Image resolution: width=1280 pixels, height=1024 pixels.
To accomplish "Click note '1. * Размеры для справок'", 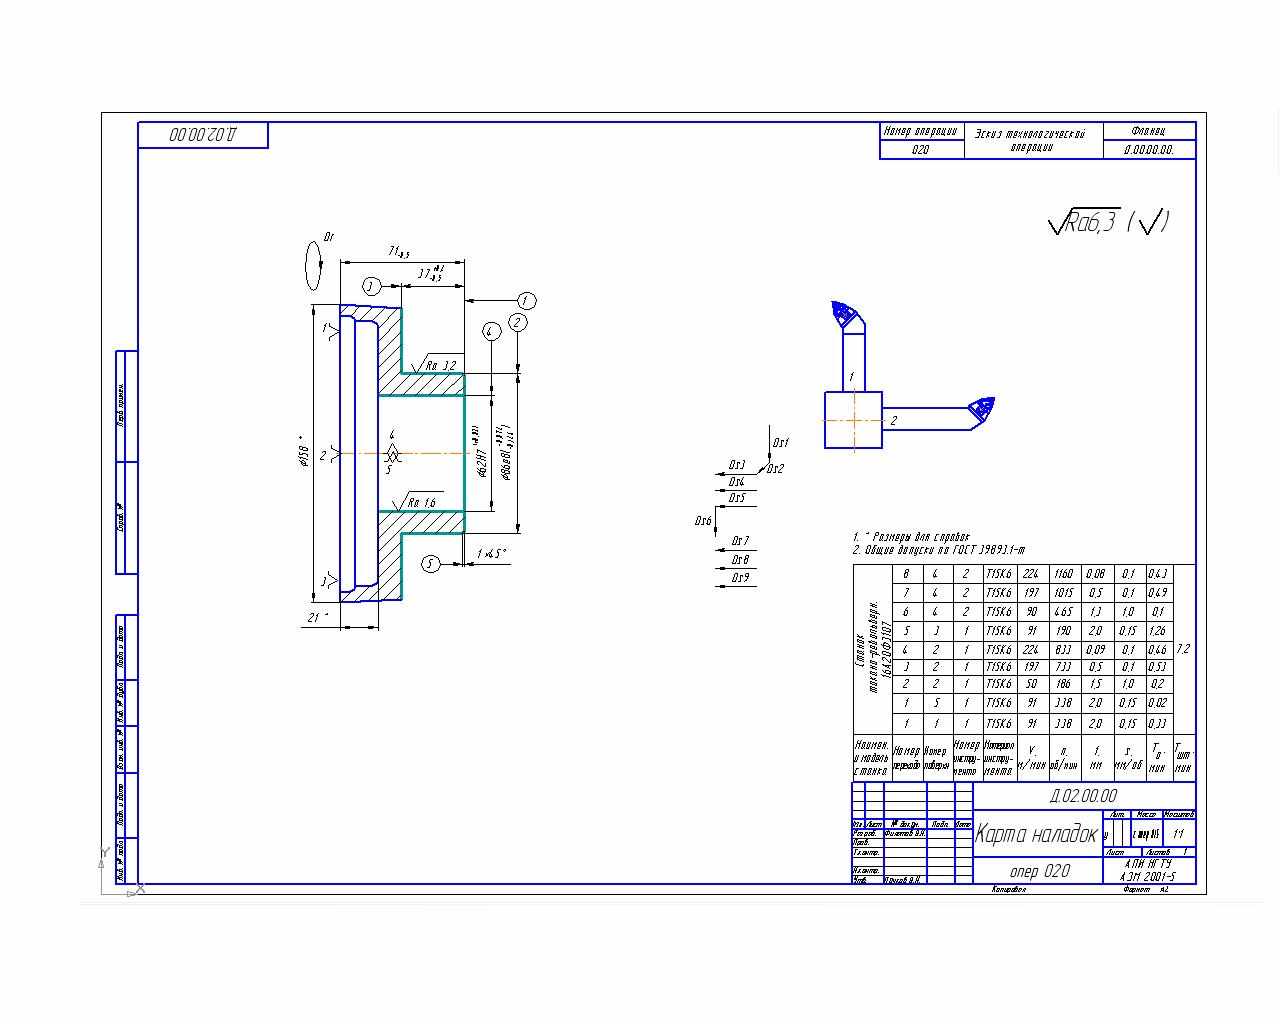I will [x=911, y=538].
